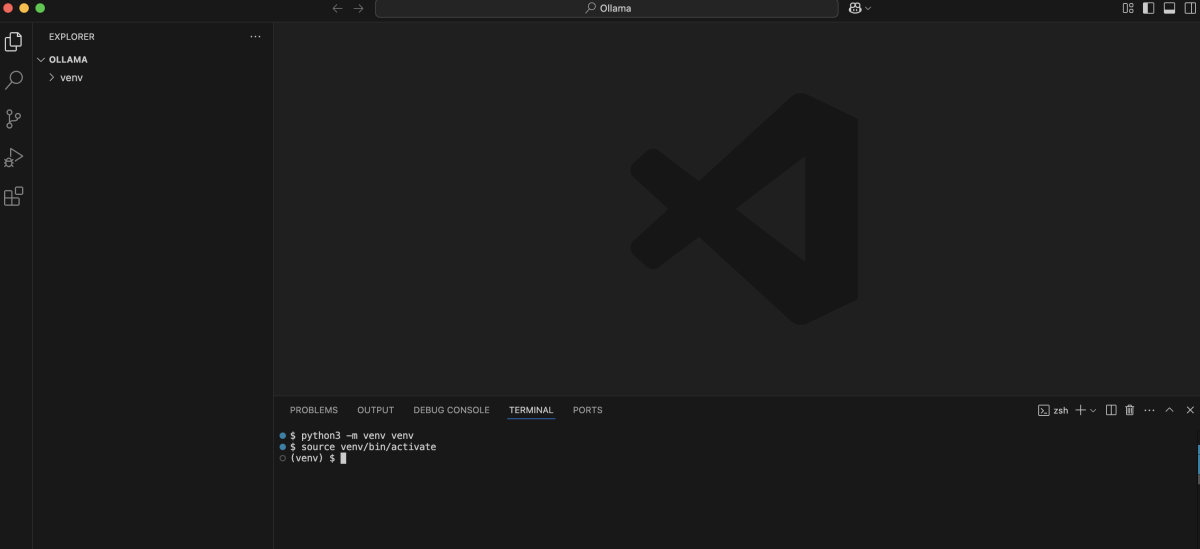Screen dimensions: 1200x549
Task: Open the Run and Debug view
Action: [x=14, y=158]
